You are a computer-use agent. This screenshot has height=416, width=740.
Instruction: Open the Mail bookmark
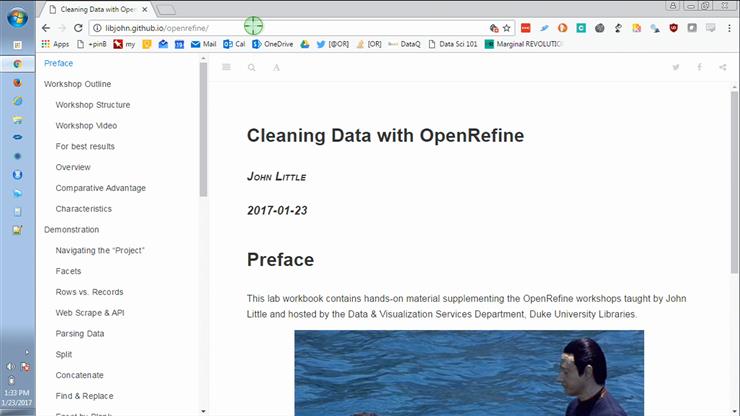tap(203, 44)
